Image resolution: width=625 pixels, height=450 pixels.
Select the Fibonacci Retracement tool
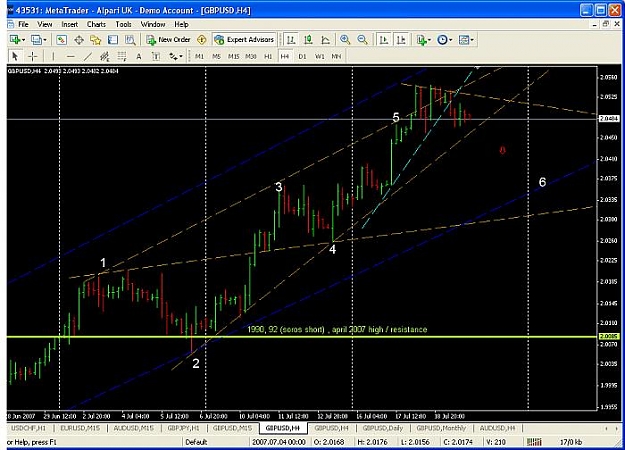tap(122, 56)
